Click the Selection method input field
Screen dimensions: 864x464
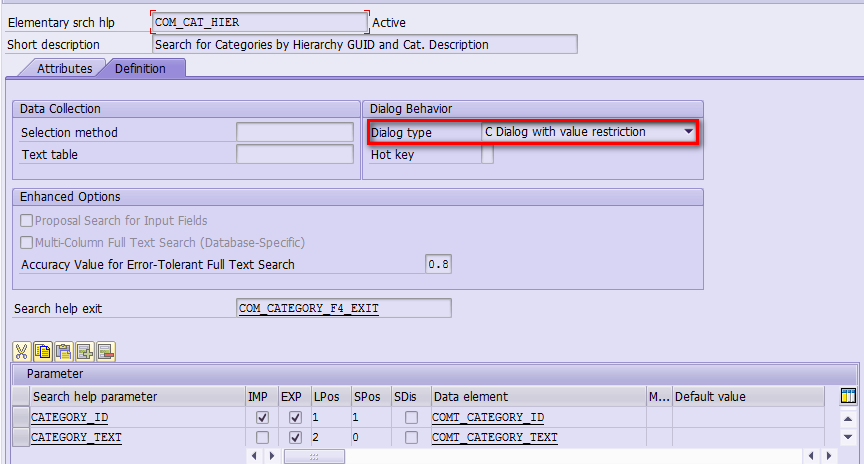pyautogui.click(x=295, y=132)
